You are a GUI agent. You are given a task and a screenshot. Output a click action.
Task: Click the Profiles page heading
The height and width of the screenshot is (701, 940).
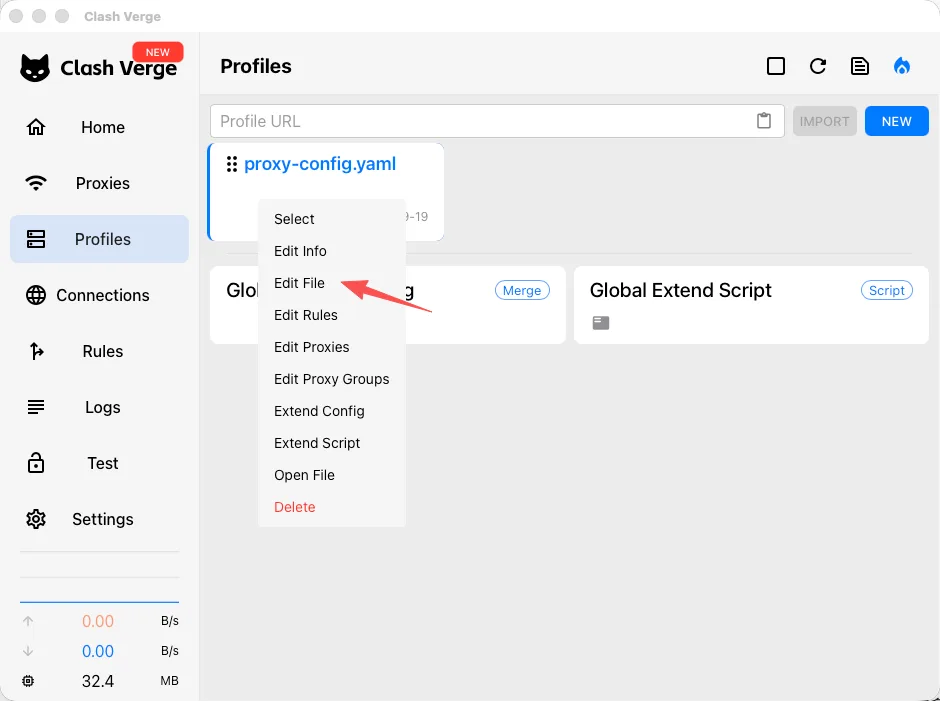click(x=256, y=66)
